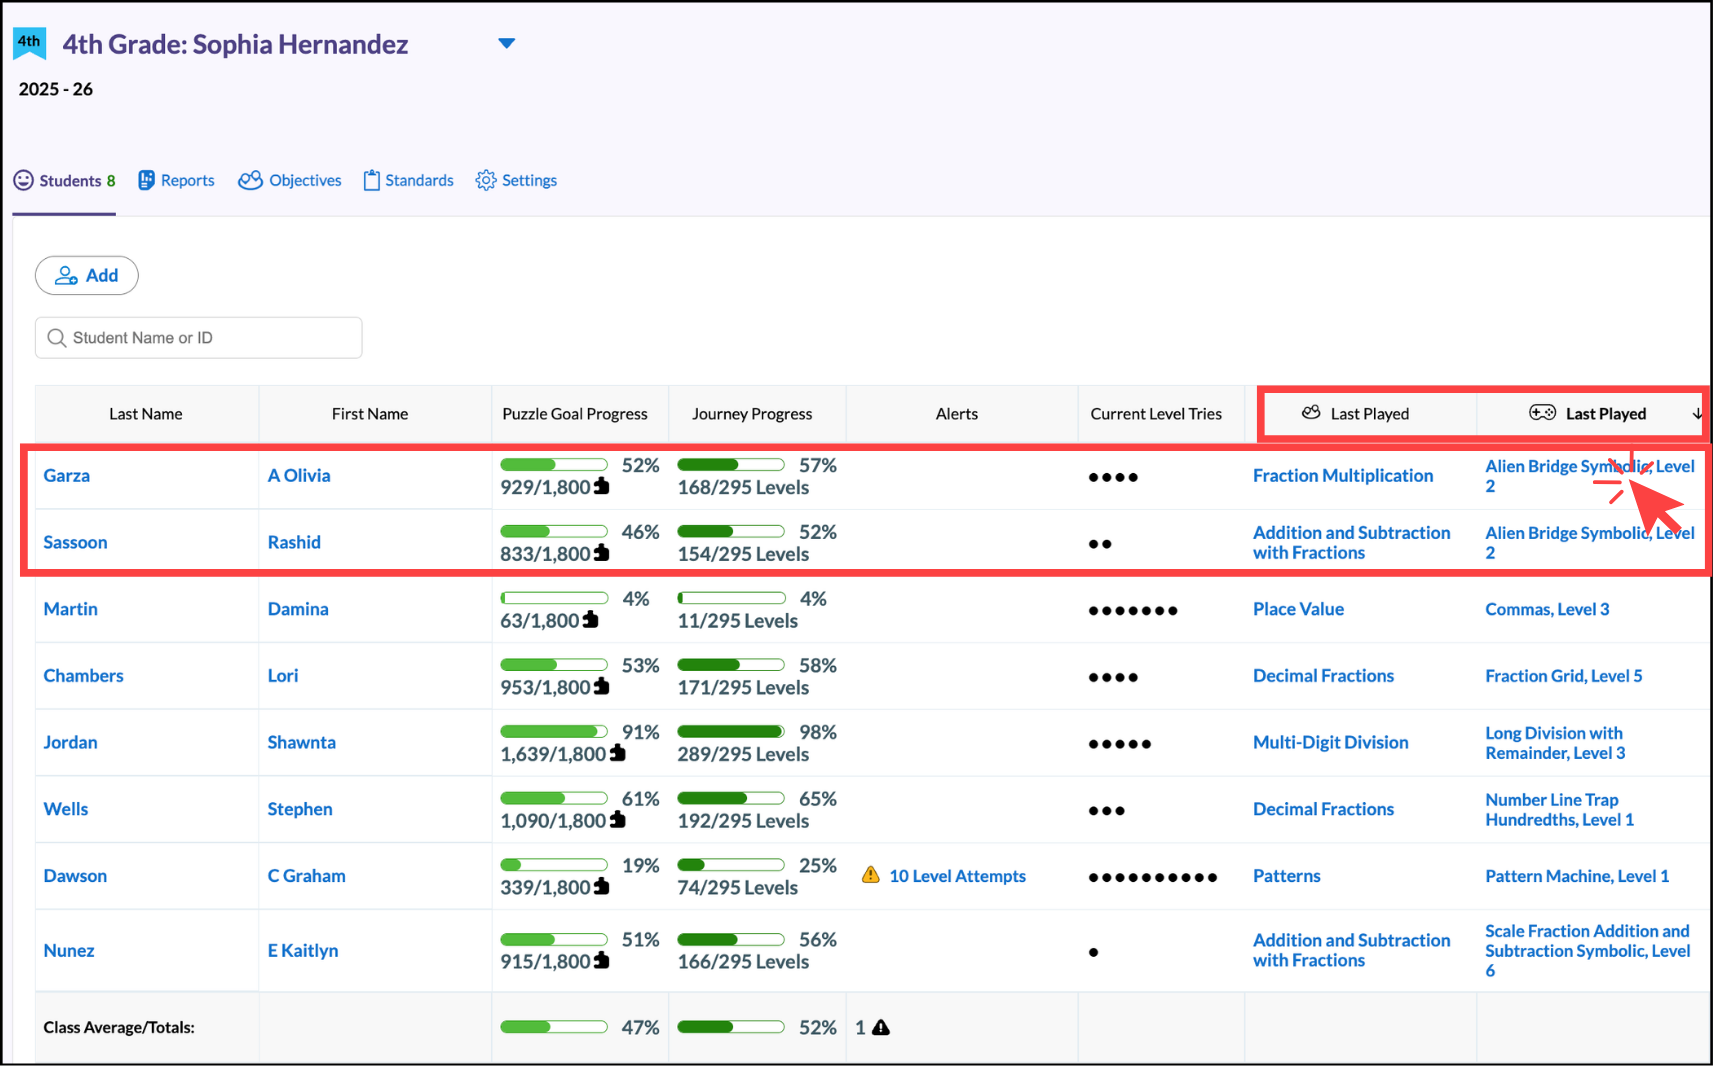Click the puzzle piece icon in Garza's row
1714x1068 pixels.
pos(602,487)
